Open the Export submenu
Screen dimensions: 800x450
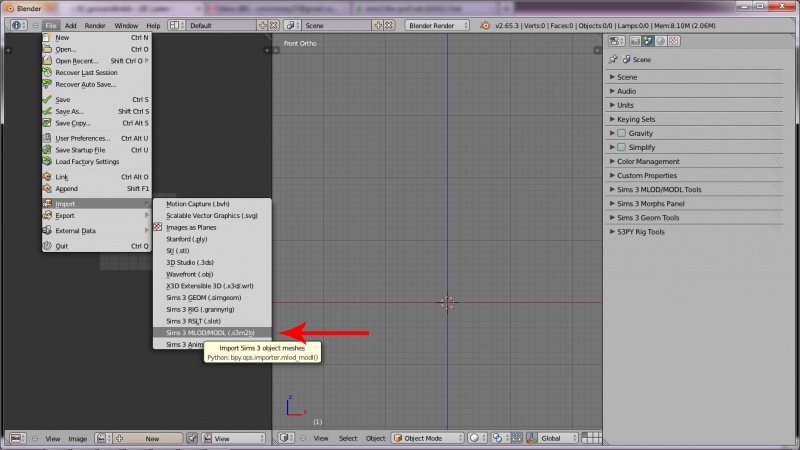point(96,215)
